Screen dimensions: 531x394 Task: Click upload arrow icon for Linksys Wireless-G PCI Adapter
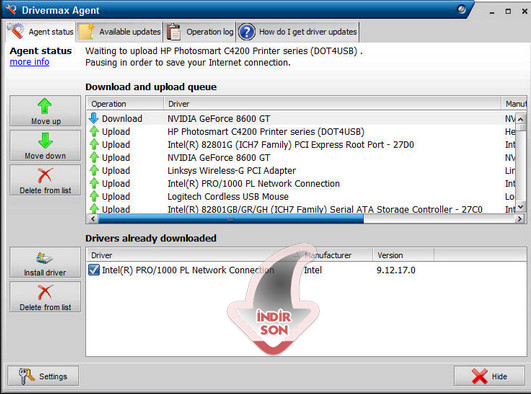point(94,170)
